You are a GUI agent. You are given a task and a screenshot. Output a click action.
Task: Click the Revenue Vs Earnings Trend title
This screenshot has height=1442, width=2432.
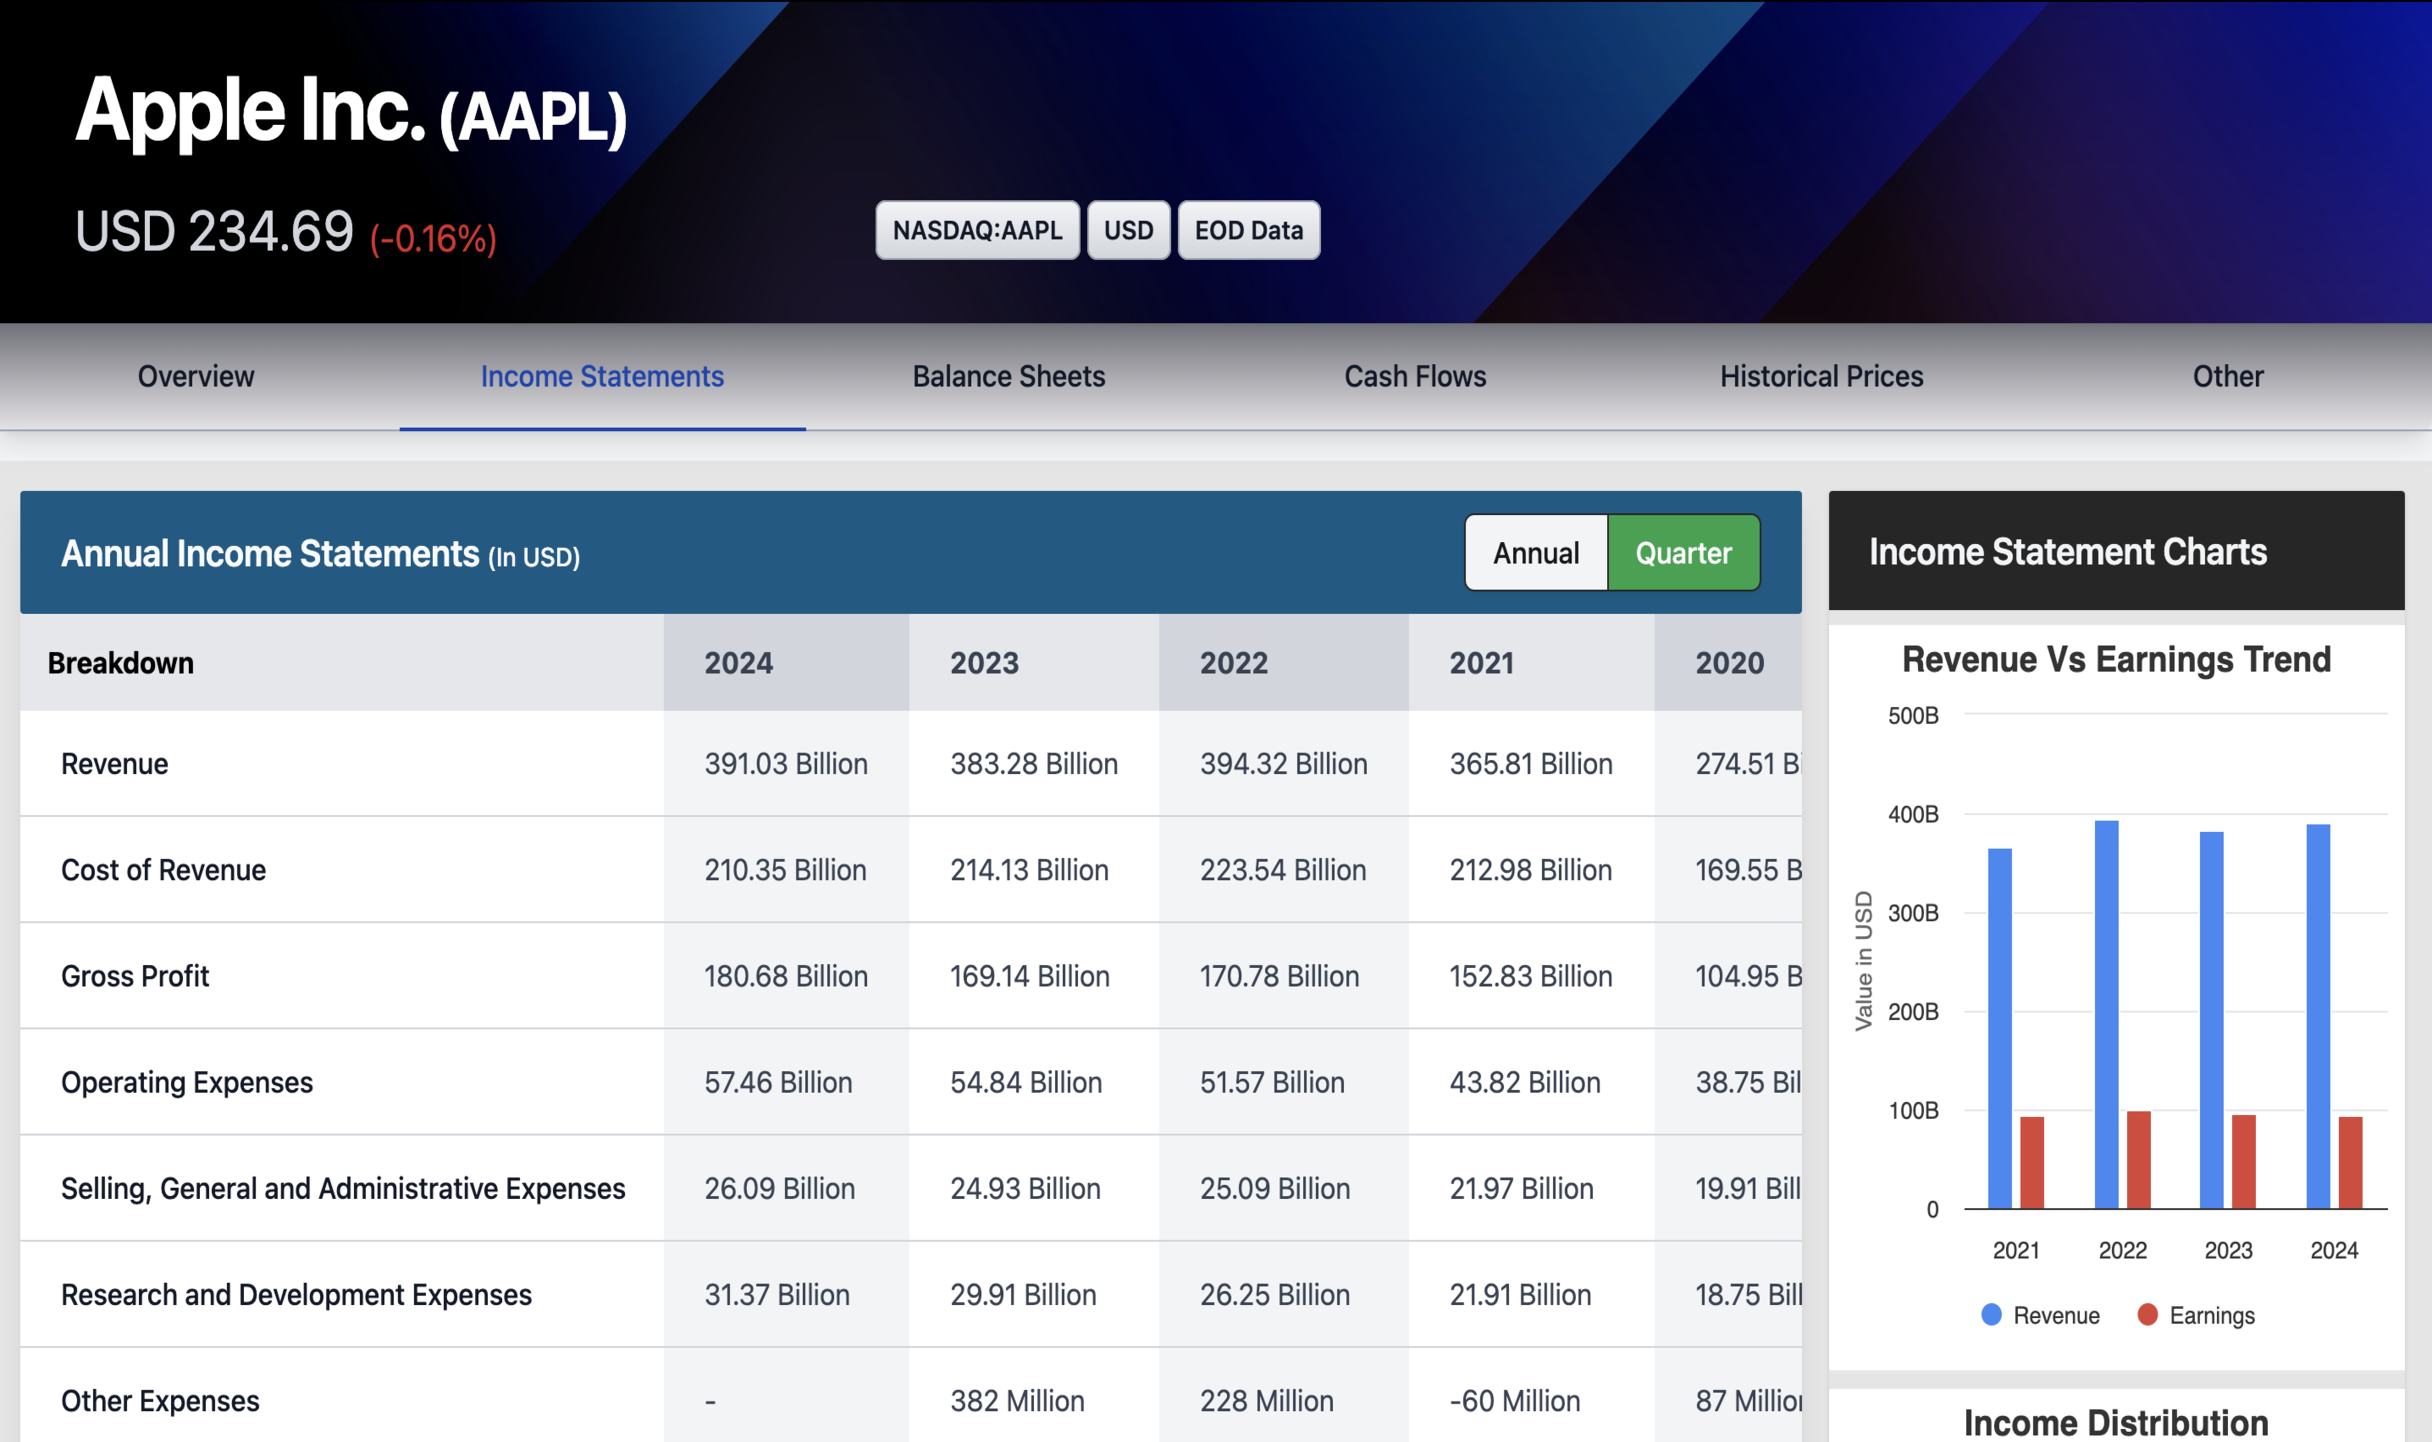(2116, 659)
